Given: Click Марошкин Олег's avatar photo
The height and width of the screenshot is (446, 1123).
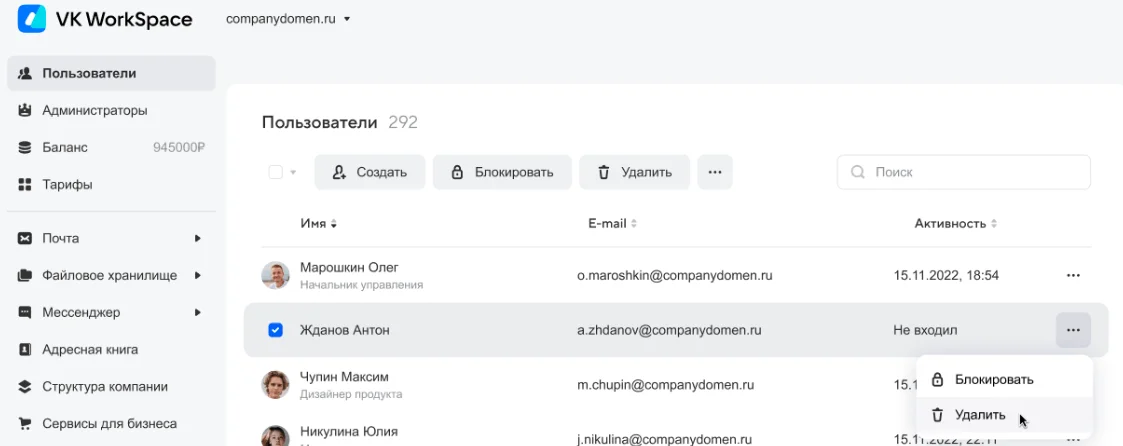Looking at the screenshot, I should [276, 275].
